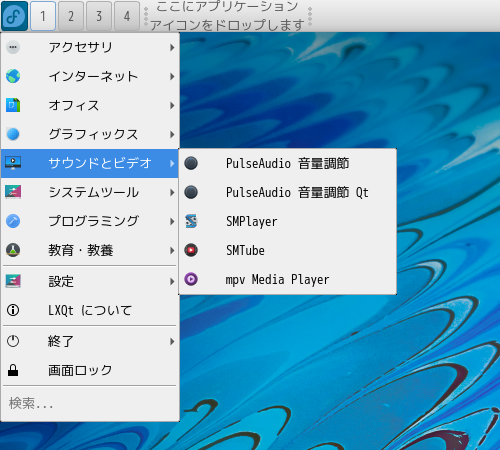The image size is (500, 450).
Task: Open PulseAudio 音量調節 menu entry
Action: pos(288,163)
